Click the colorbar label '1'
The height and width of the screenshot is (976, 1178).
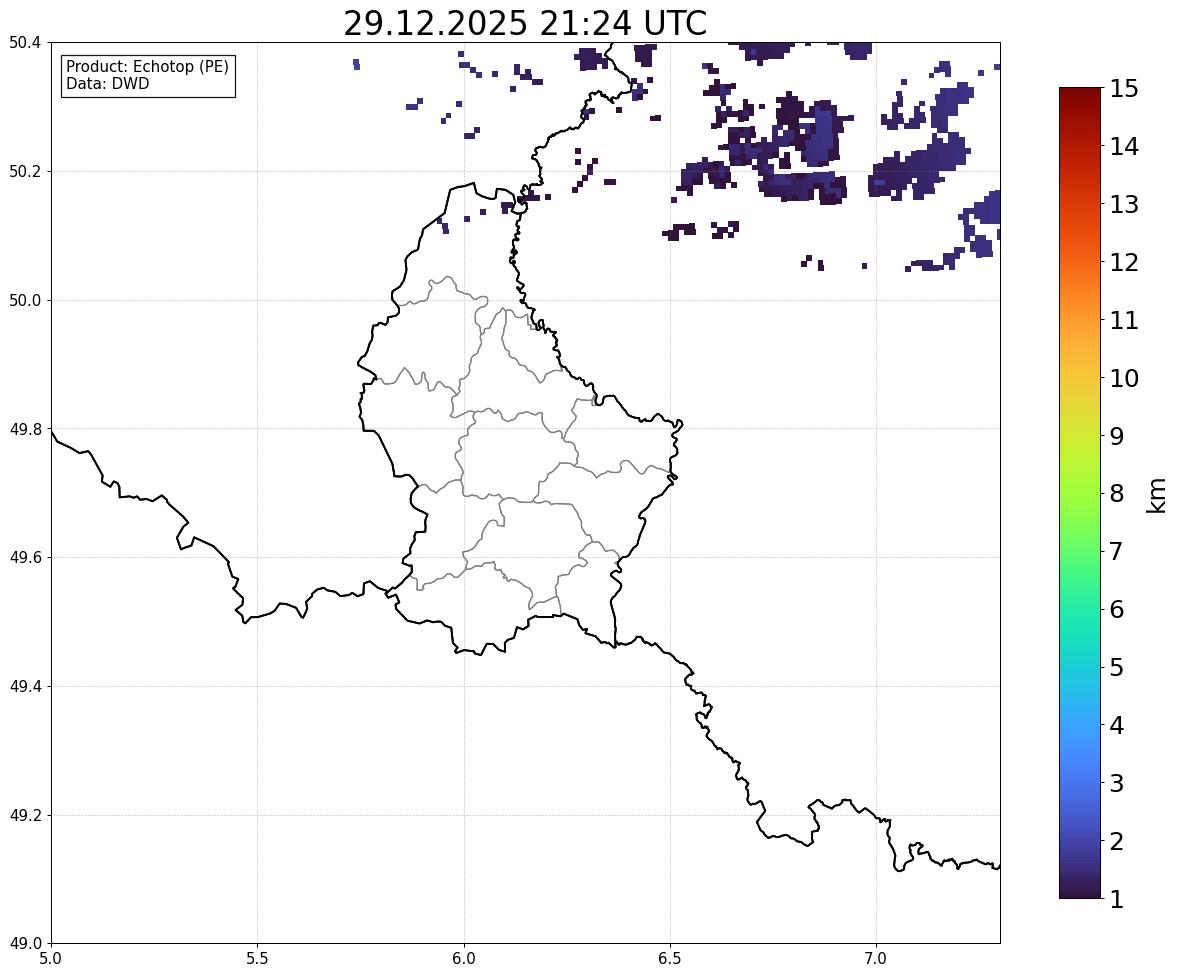[x=1117, y=899]
